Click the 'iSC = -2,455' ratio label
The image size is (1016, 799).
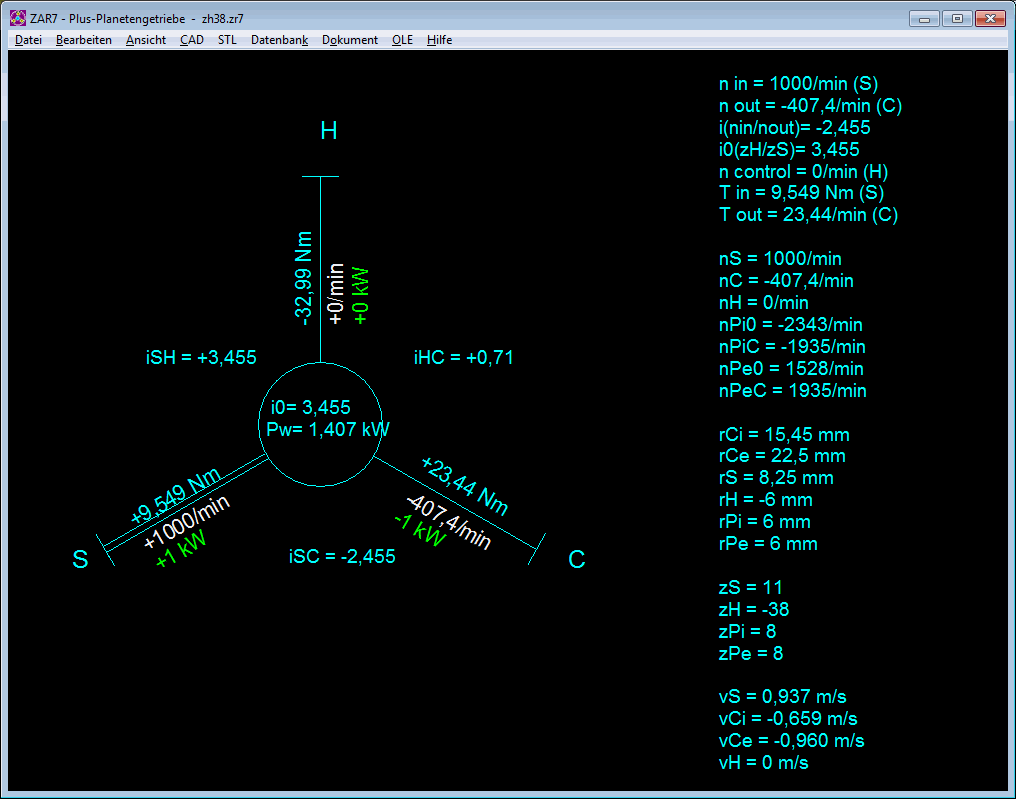[x=342, y=557]
